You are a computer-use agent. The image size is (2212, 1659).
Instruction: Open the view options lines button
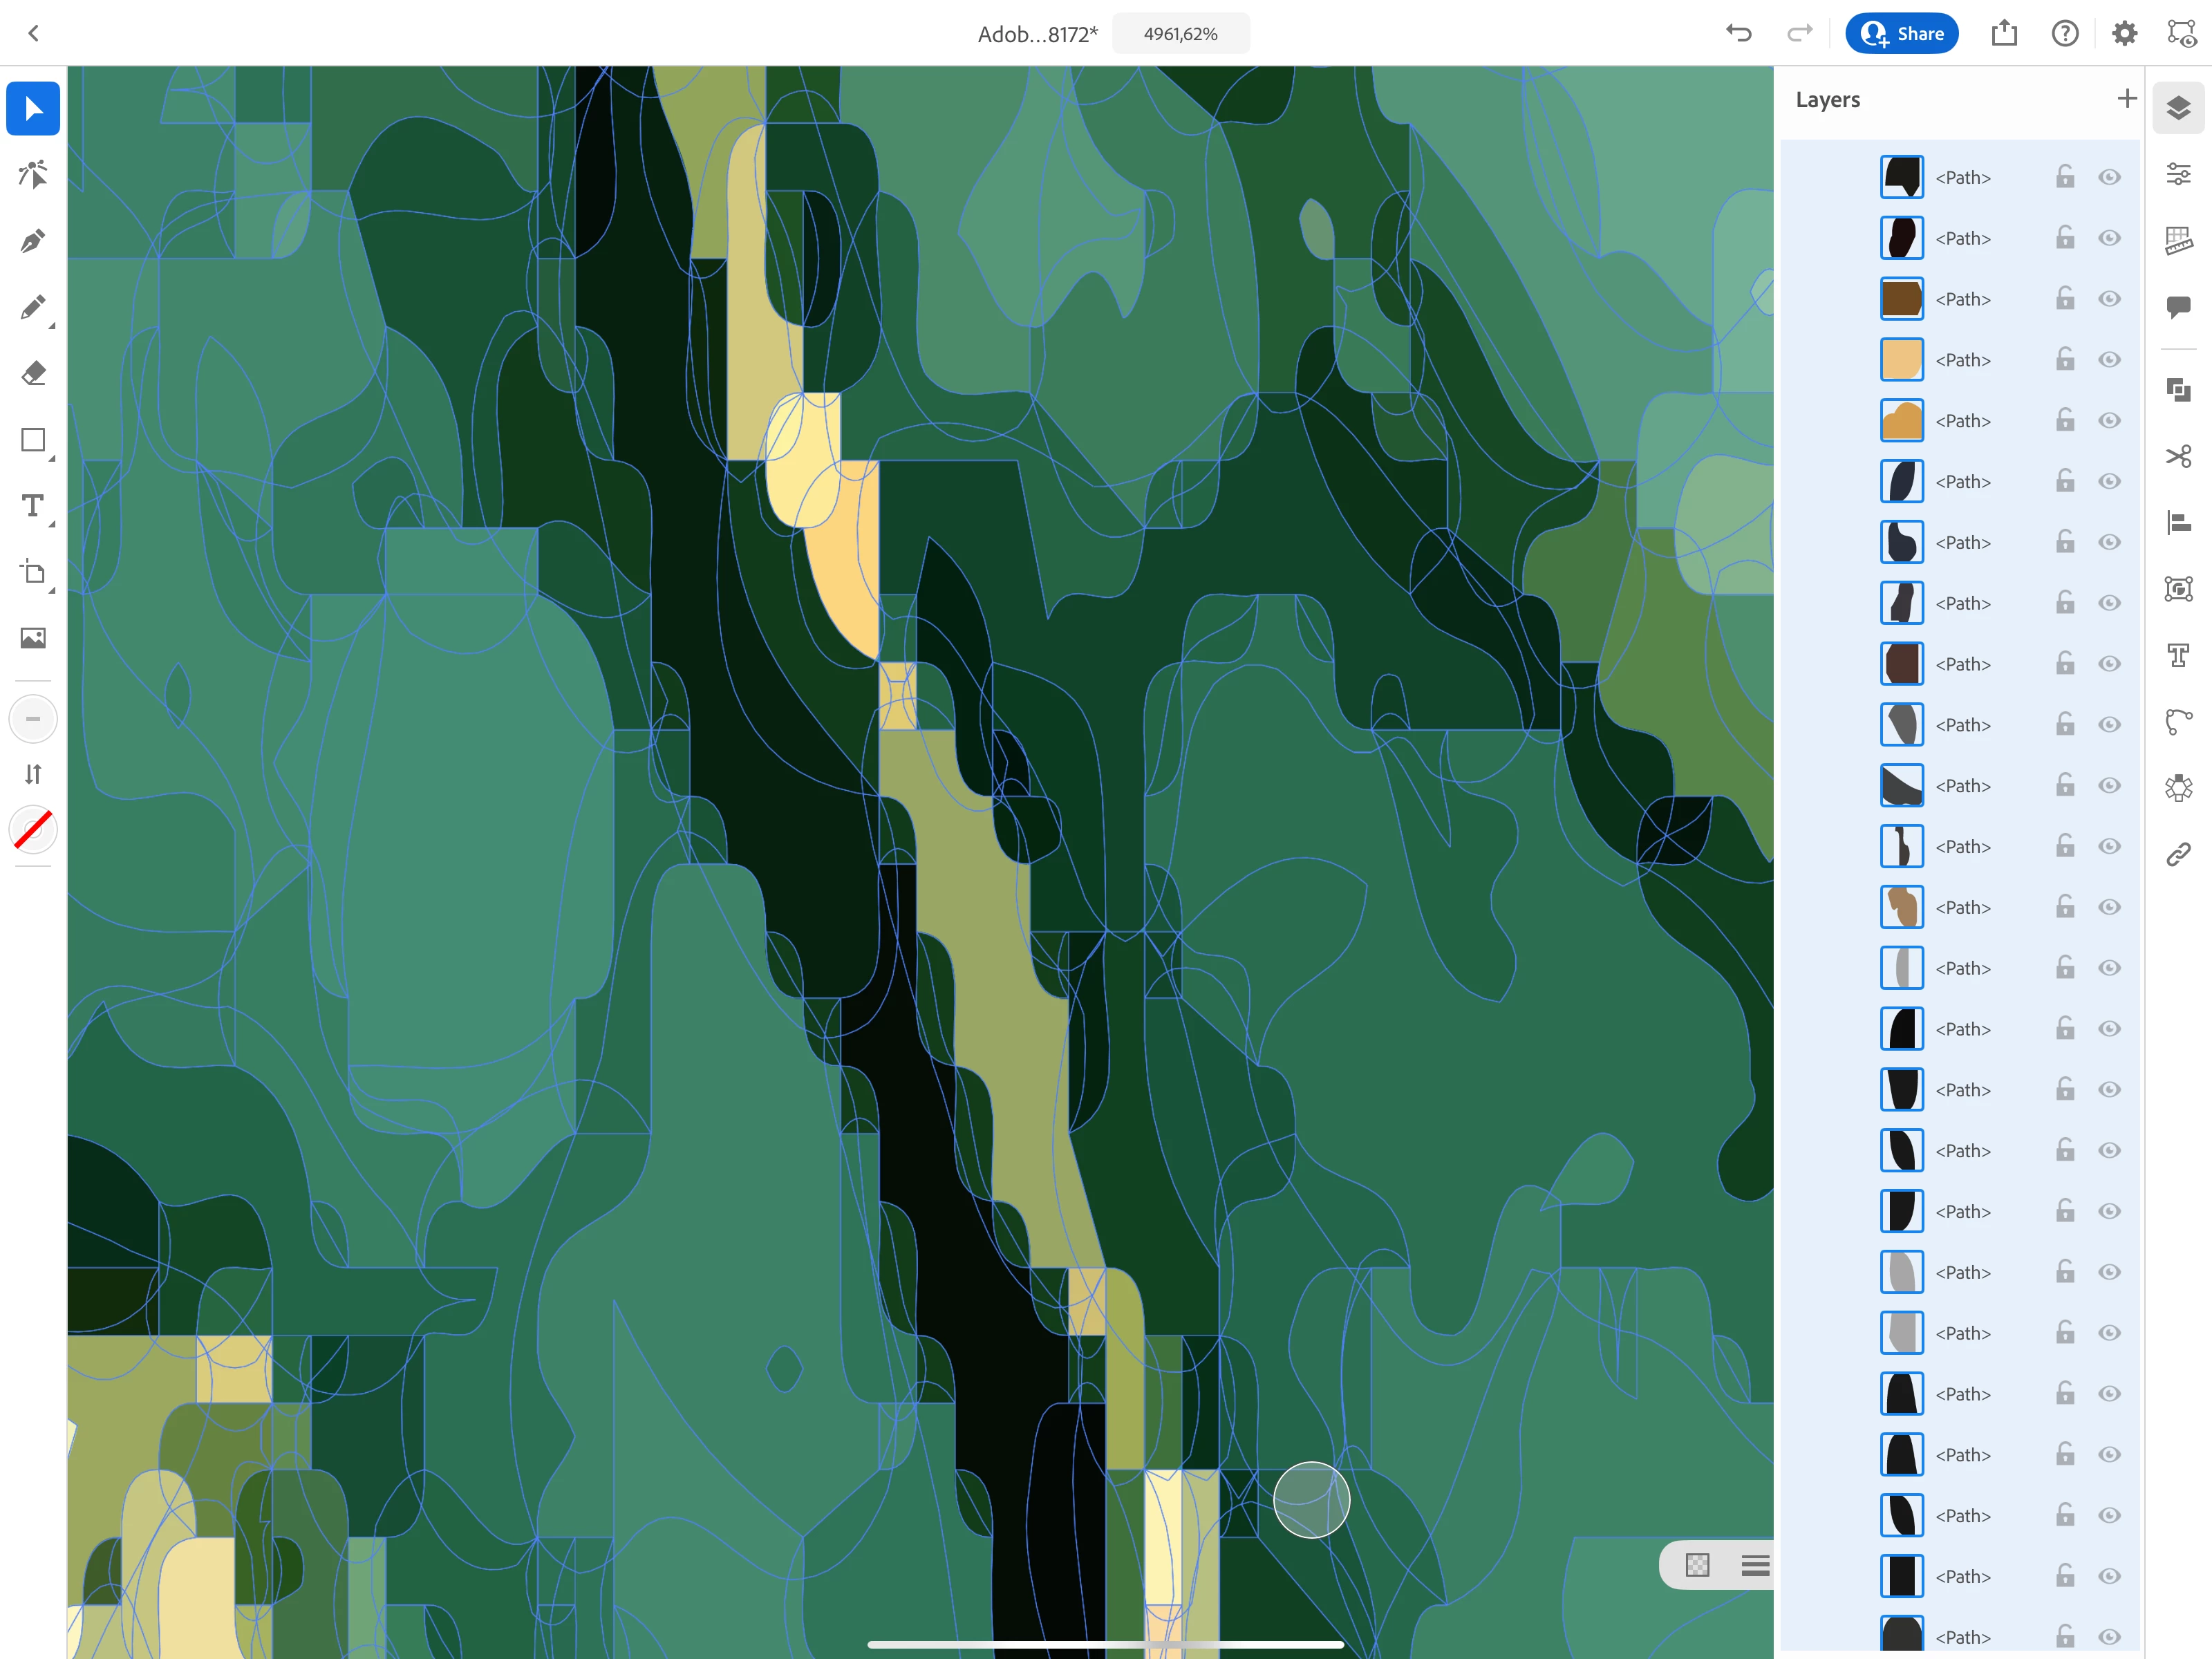coord(1755,1565)
